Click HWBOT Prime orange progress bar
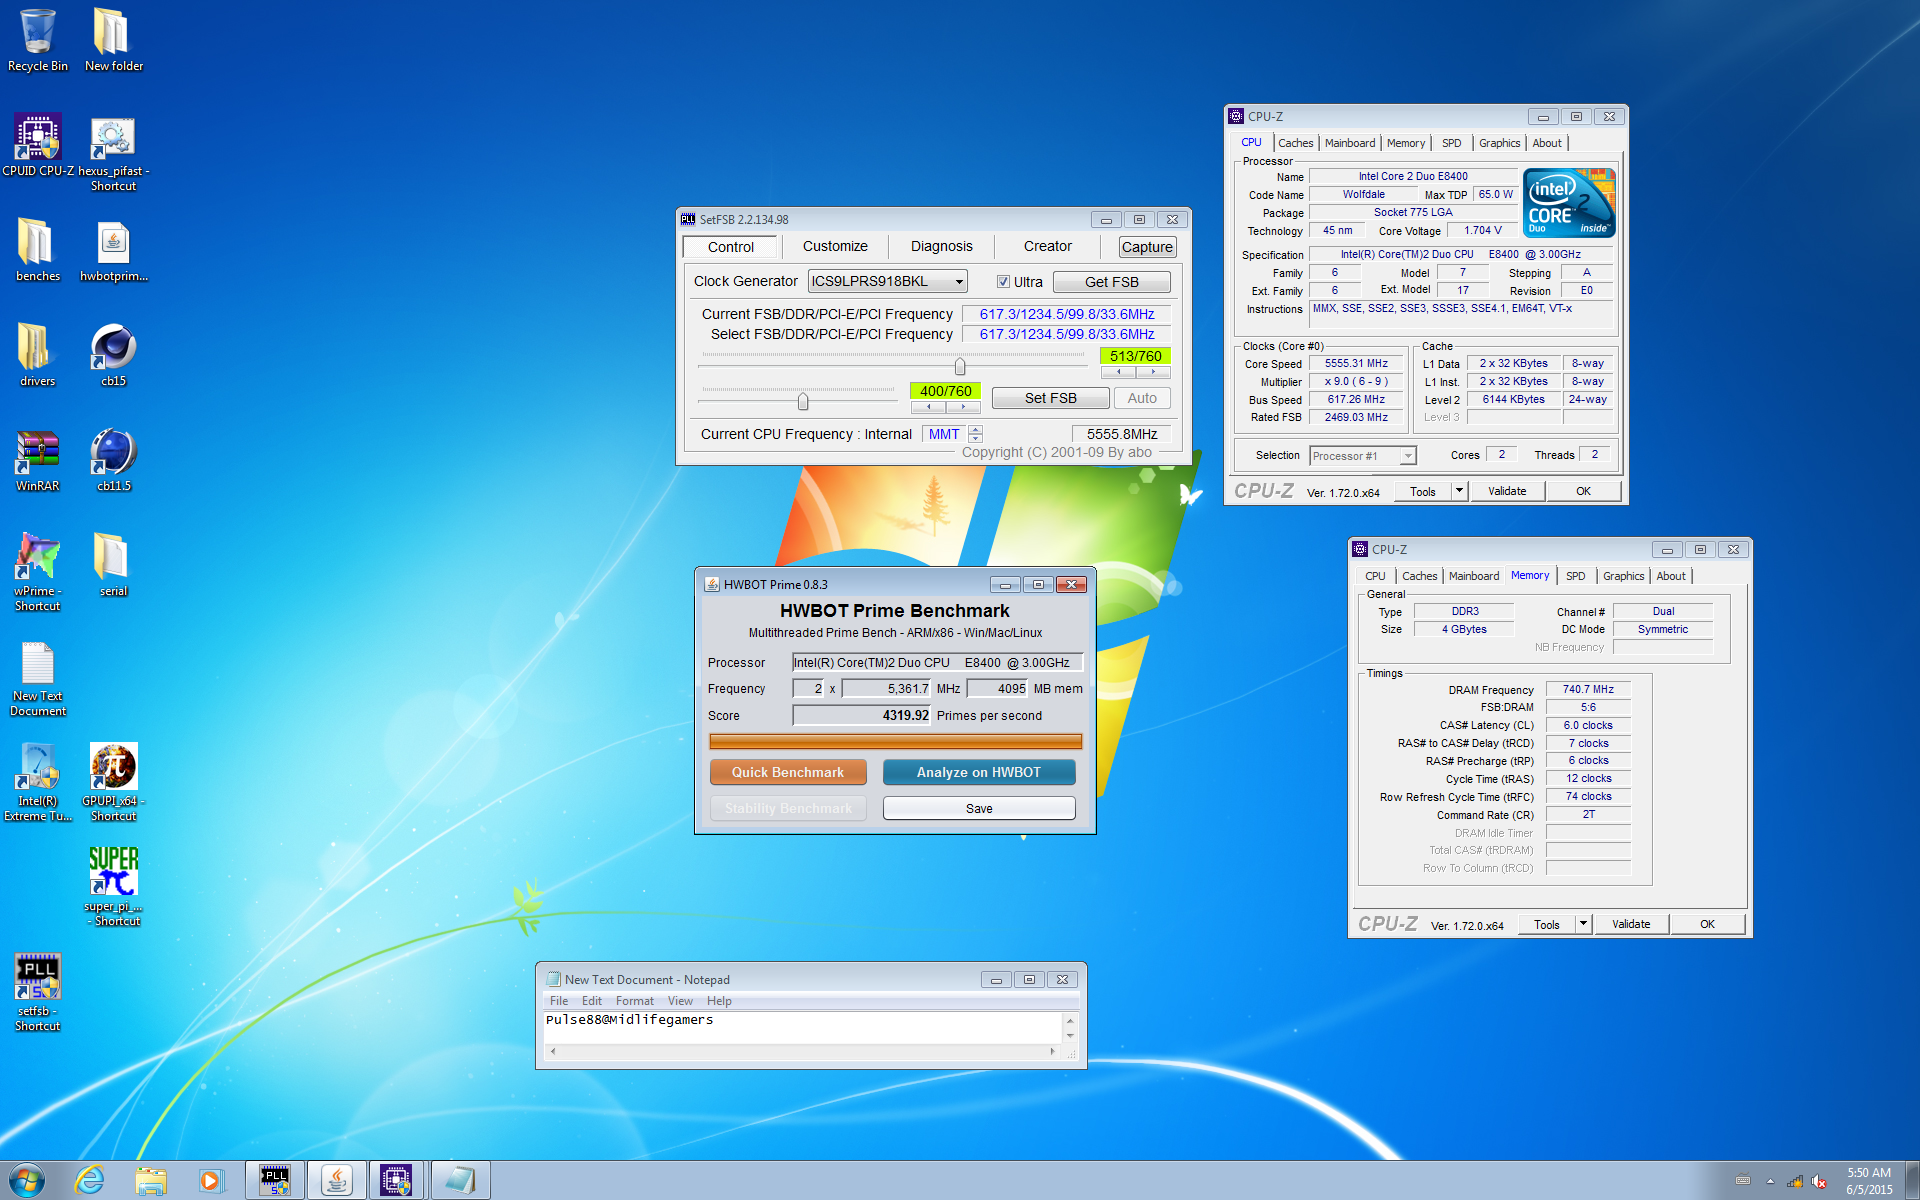This screenshot has height=1200, width=1920. tap(895, 741)
